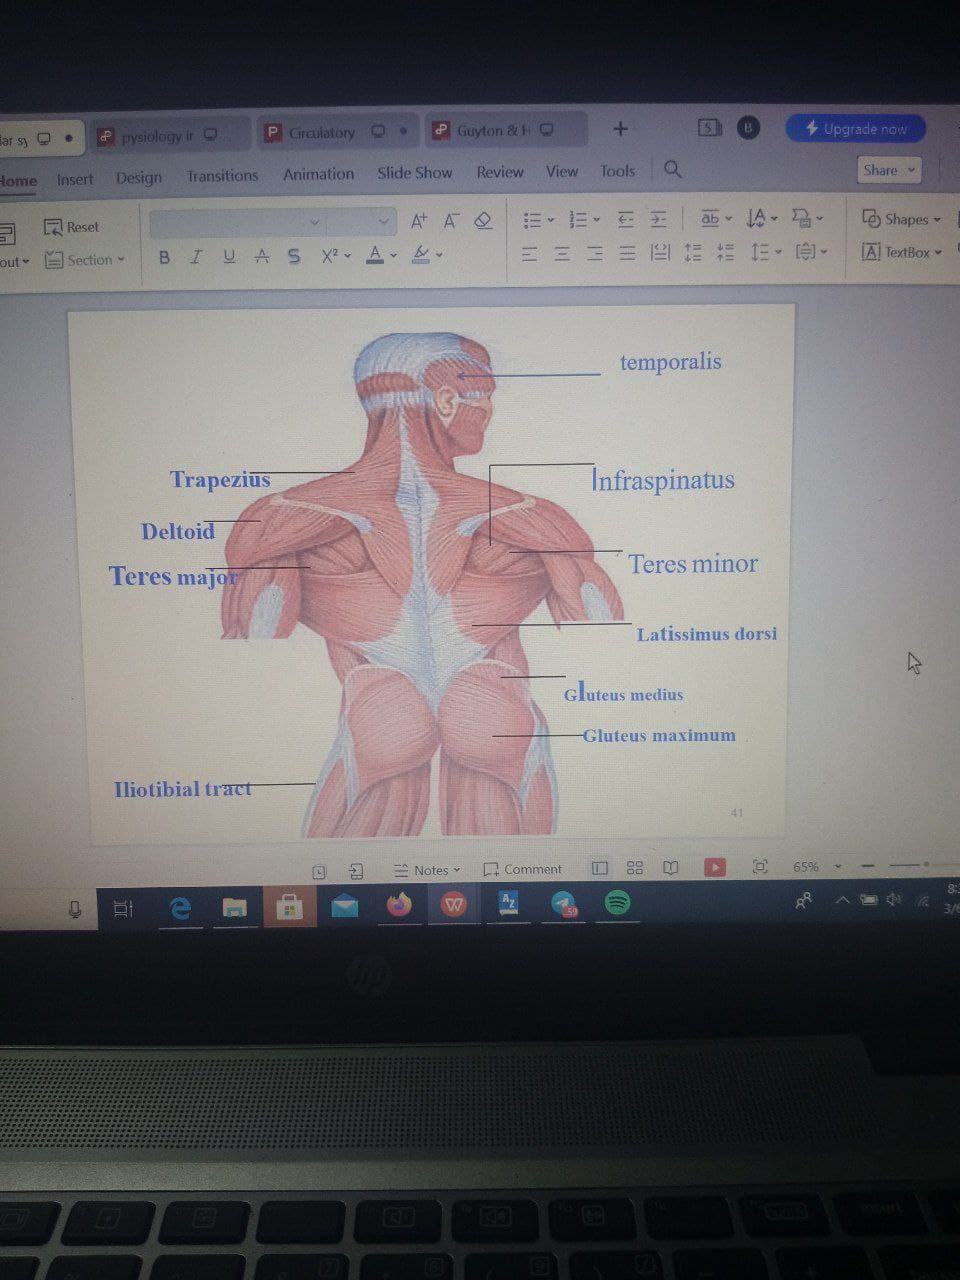Clear formatting with the eraser icon
This screenshot has height=1280, width=960.
[483, 221]
